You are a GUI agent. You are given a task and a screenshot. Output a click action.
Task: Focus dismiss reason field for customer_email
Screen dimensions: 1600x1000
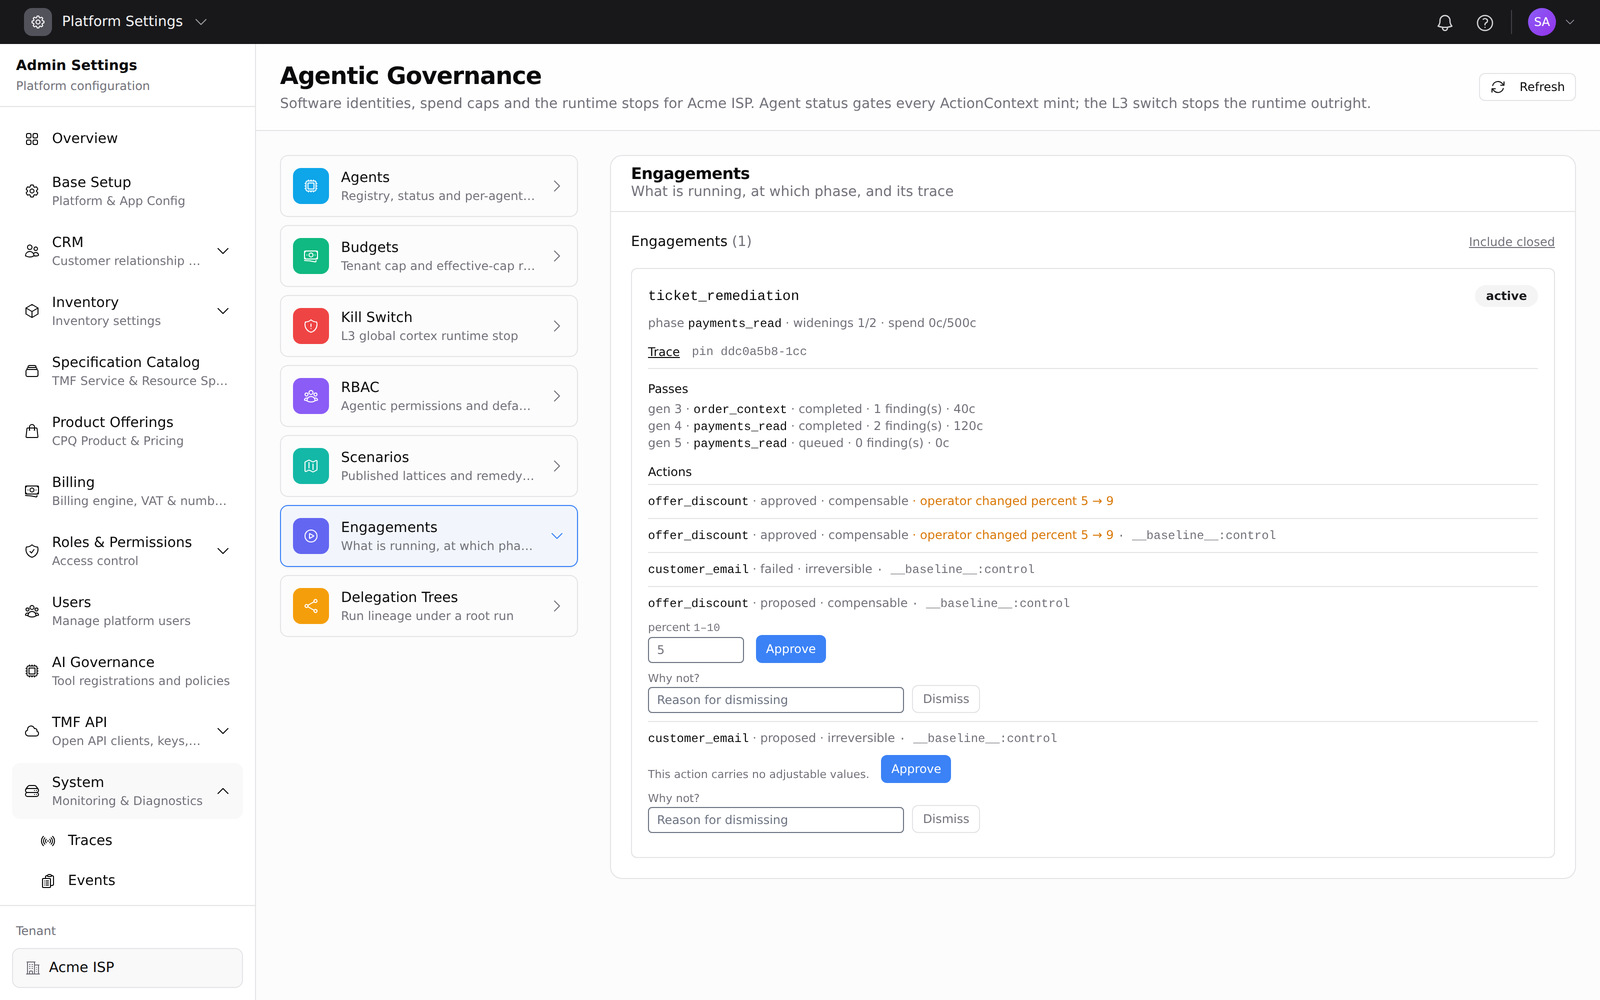tap(776, 820)
